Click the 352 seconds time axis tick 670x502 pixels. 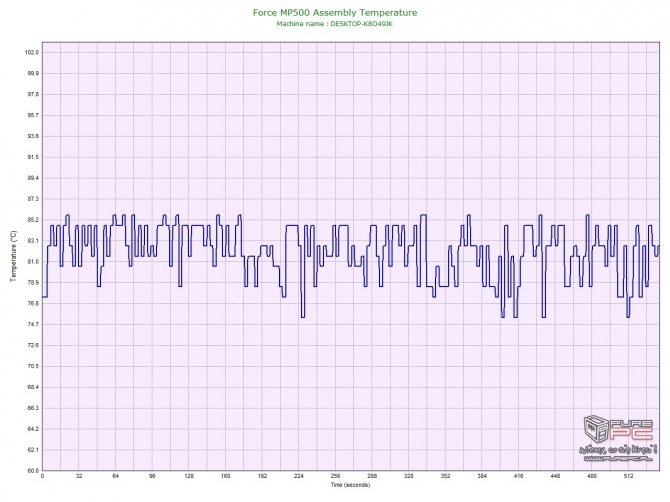pyautogui.click(x=445, y=476)
